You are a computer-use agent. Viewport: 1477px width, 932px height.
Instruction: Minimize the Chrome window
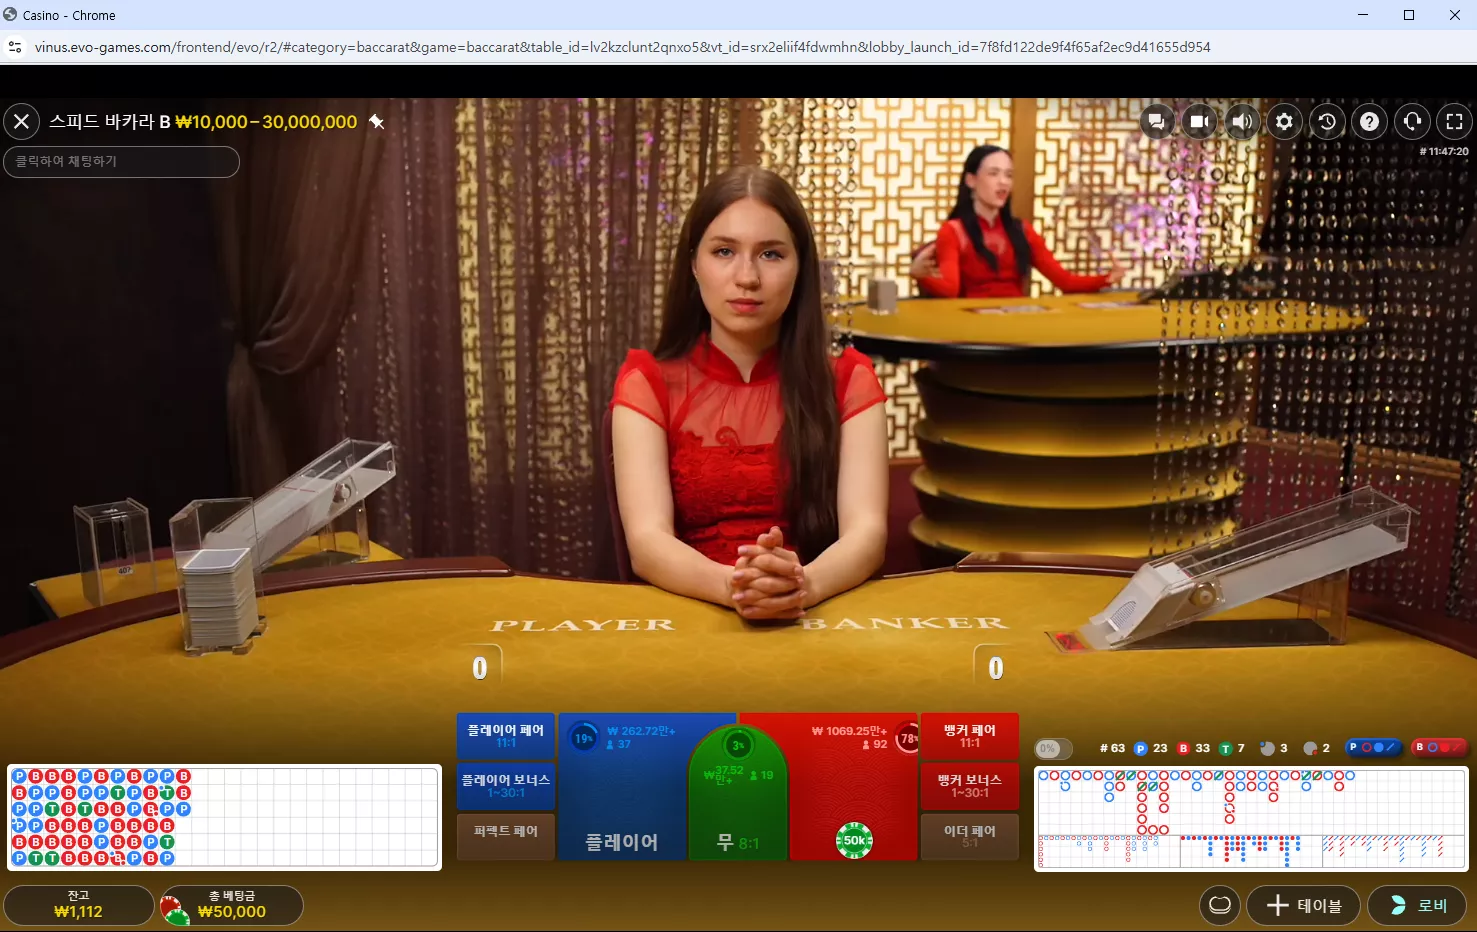click(1363, 15)
